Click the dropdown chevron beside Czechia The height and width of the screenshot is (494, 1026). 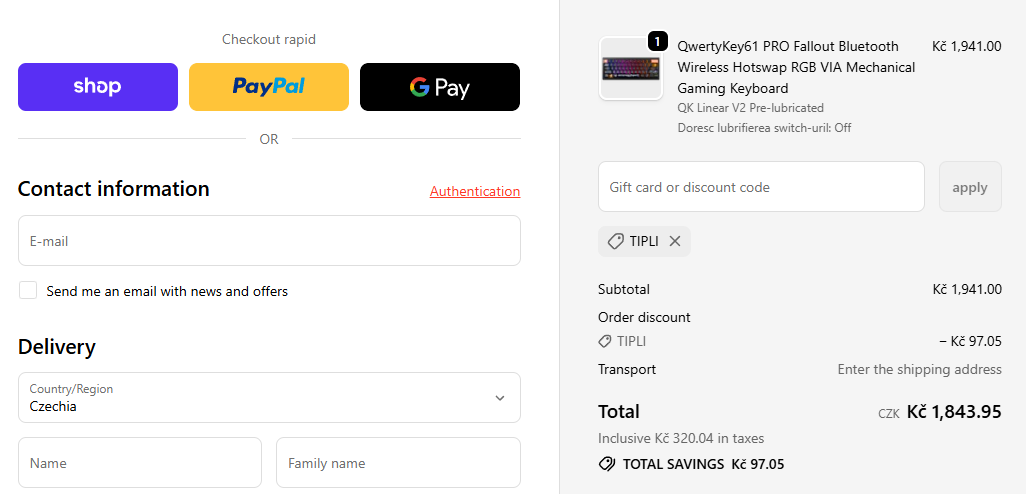coord(500,398)
